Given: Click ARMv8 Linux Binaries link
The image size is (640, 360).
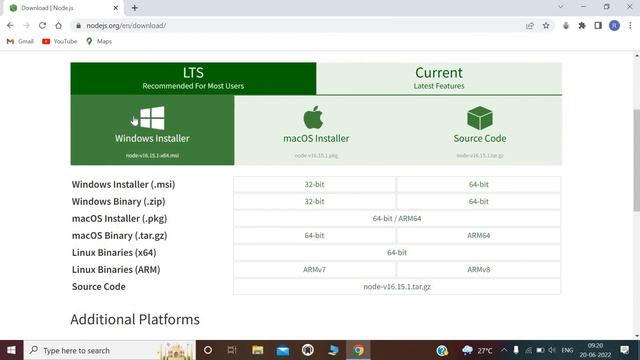Looking at the screenshot, I should [478, 269].
